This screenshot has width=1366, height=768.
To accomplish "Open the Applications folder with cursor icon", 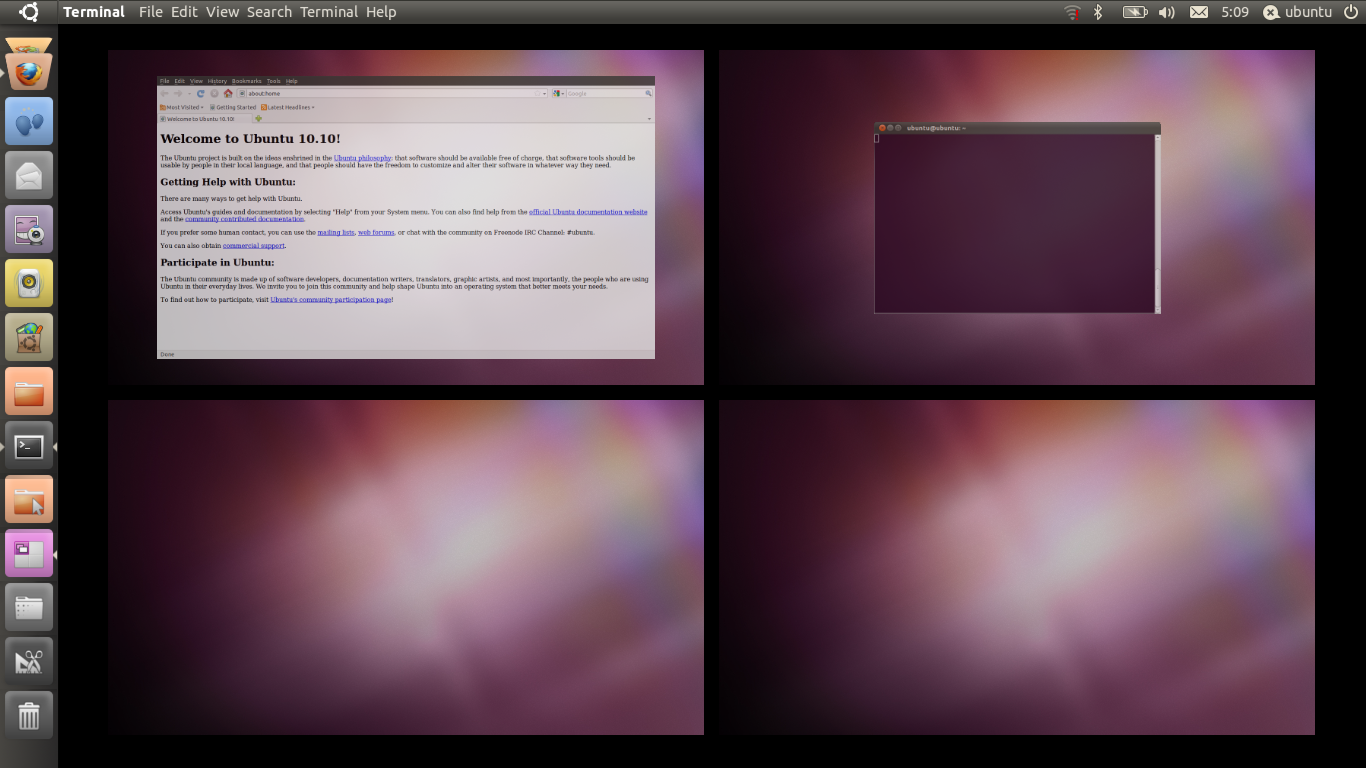I will (29, 500).
